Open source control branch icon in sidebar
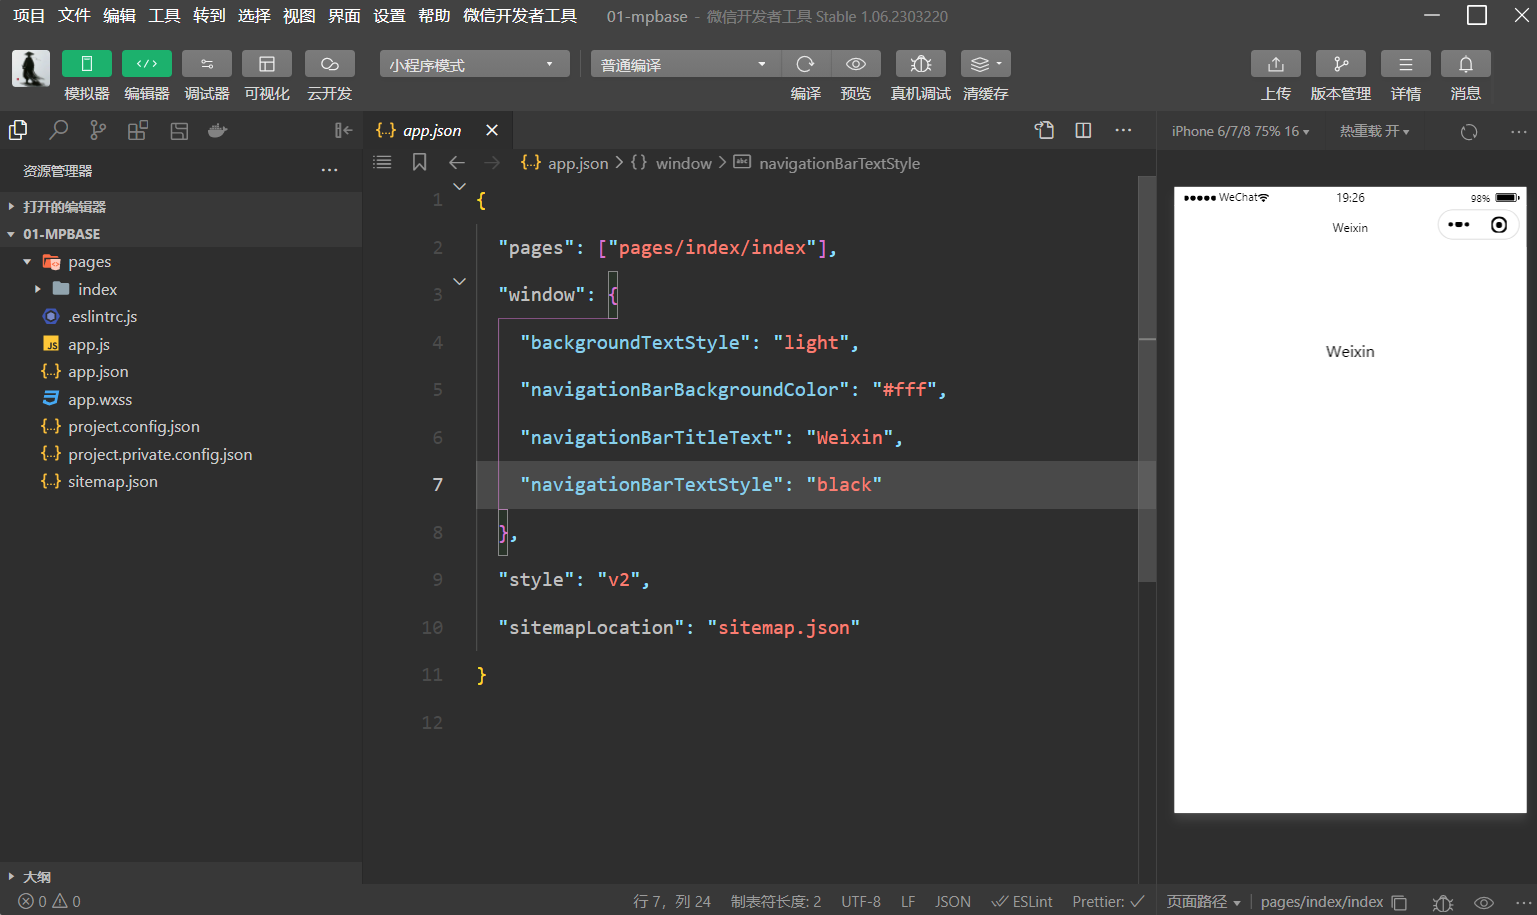This screenshot has width=1537, height=915. click(x=98, y=131)
